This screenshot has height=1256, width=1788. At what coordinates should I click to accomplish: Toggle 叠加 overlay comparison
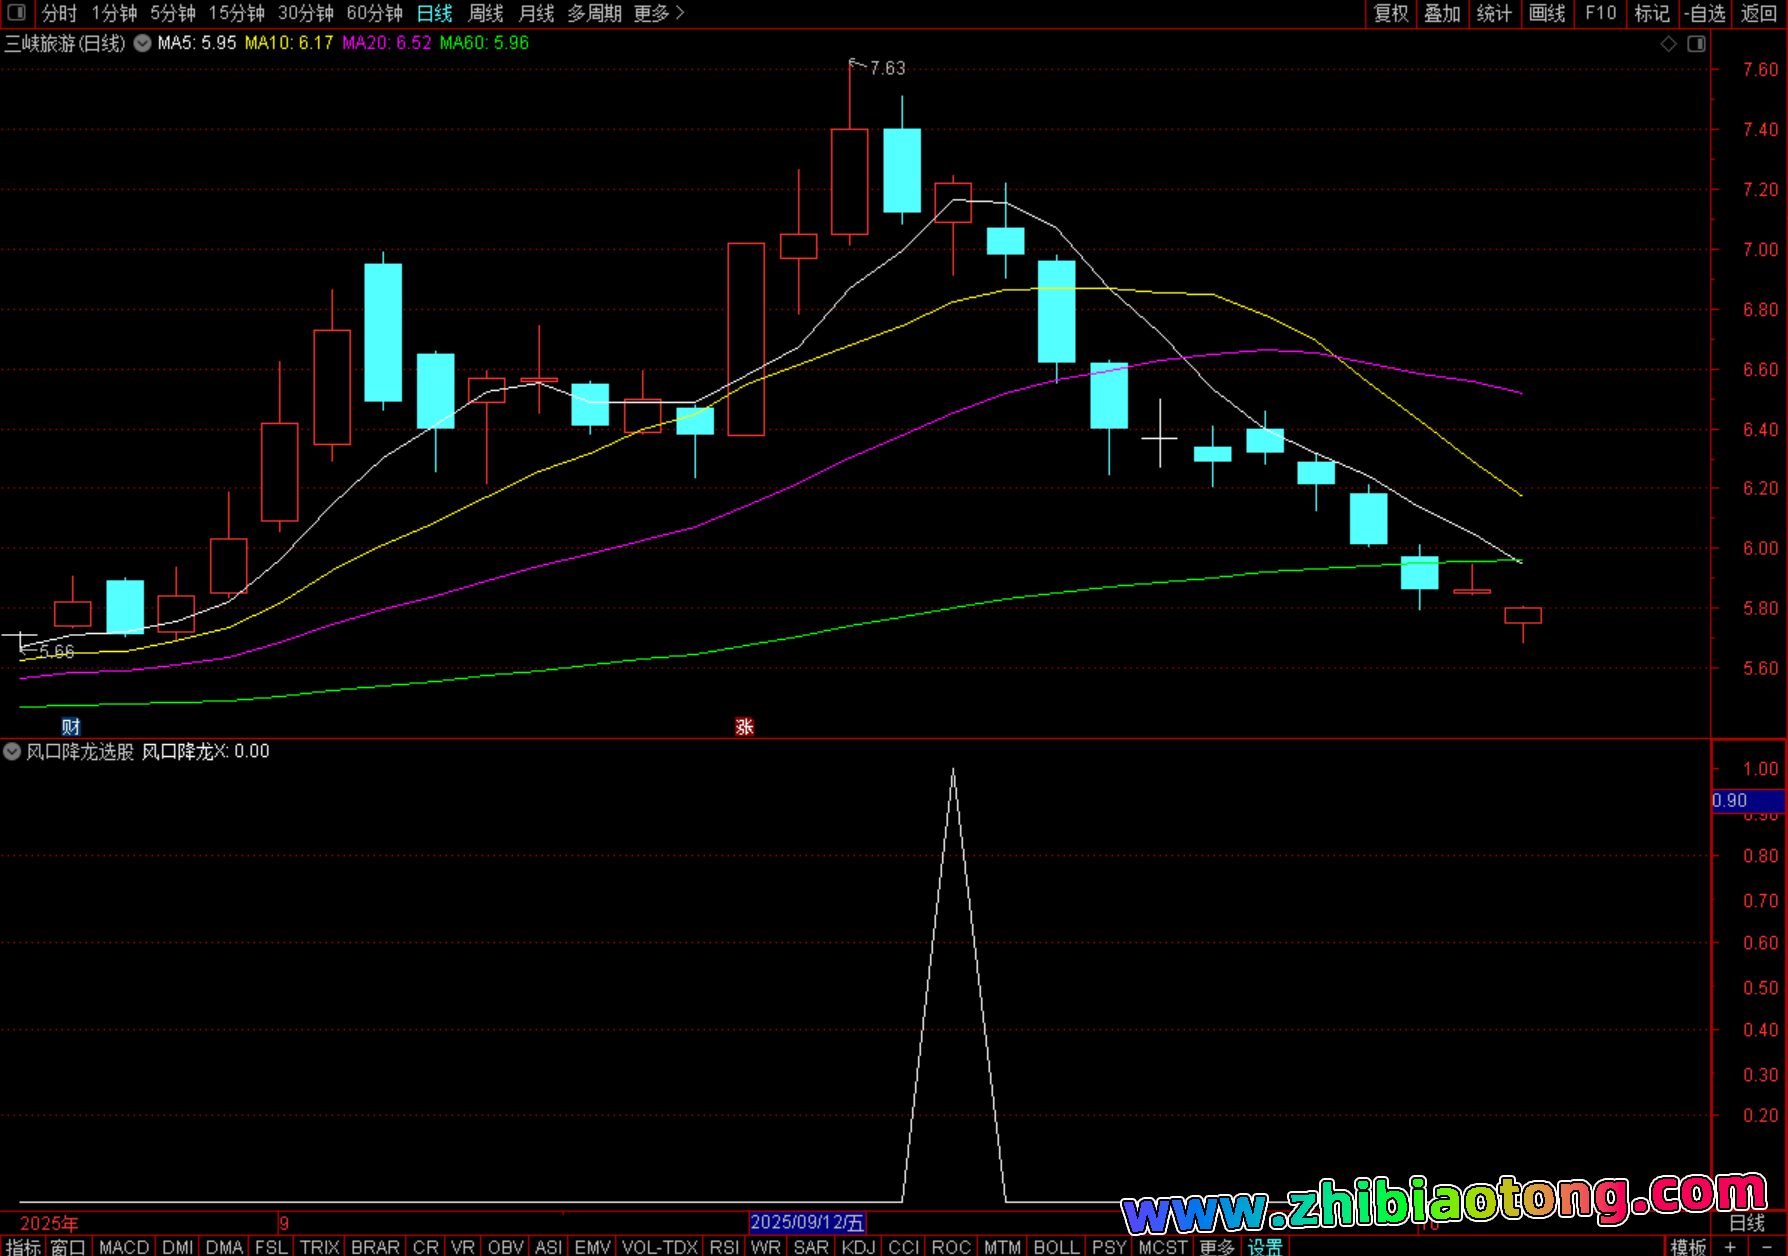1442,13
